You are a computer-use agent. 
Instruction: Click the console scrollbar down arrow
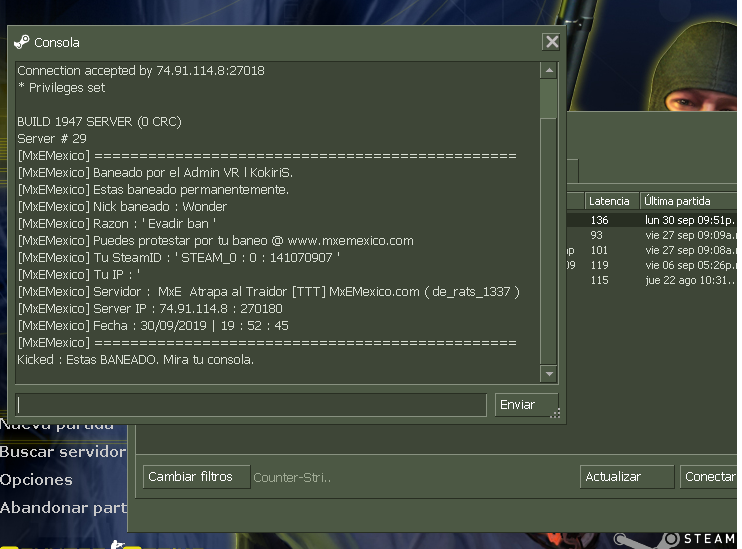coord(549,374)
